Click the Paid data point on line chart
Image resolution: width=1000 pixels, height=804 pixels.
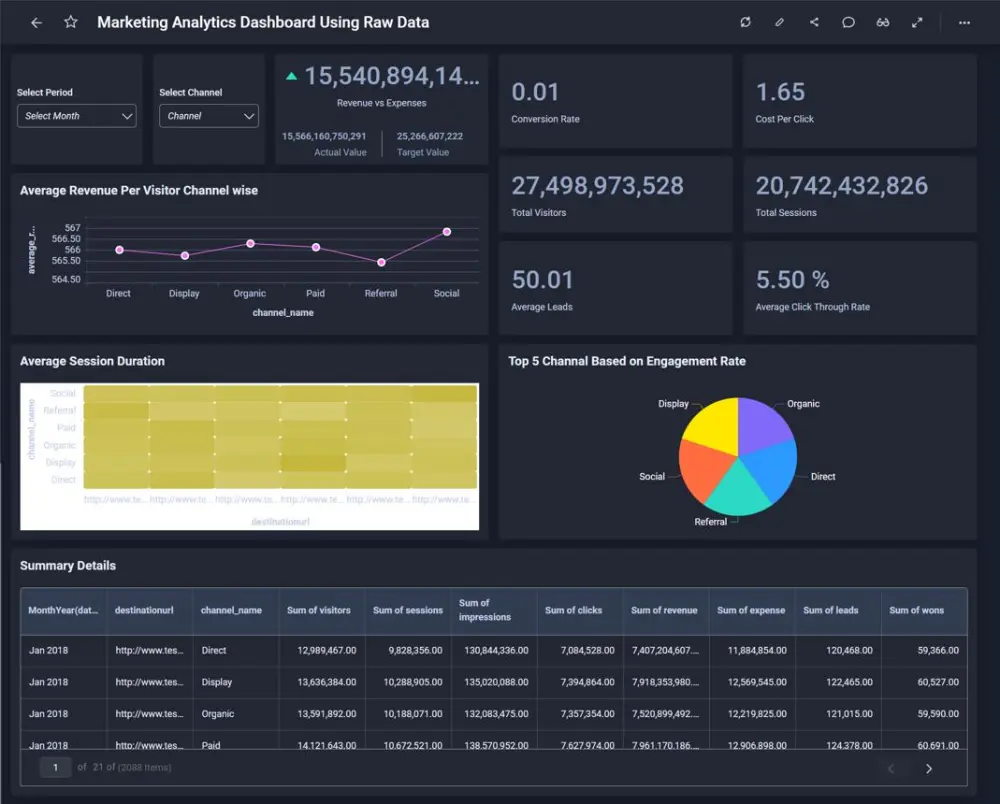[316, 247]
